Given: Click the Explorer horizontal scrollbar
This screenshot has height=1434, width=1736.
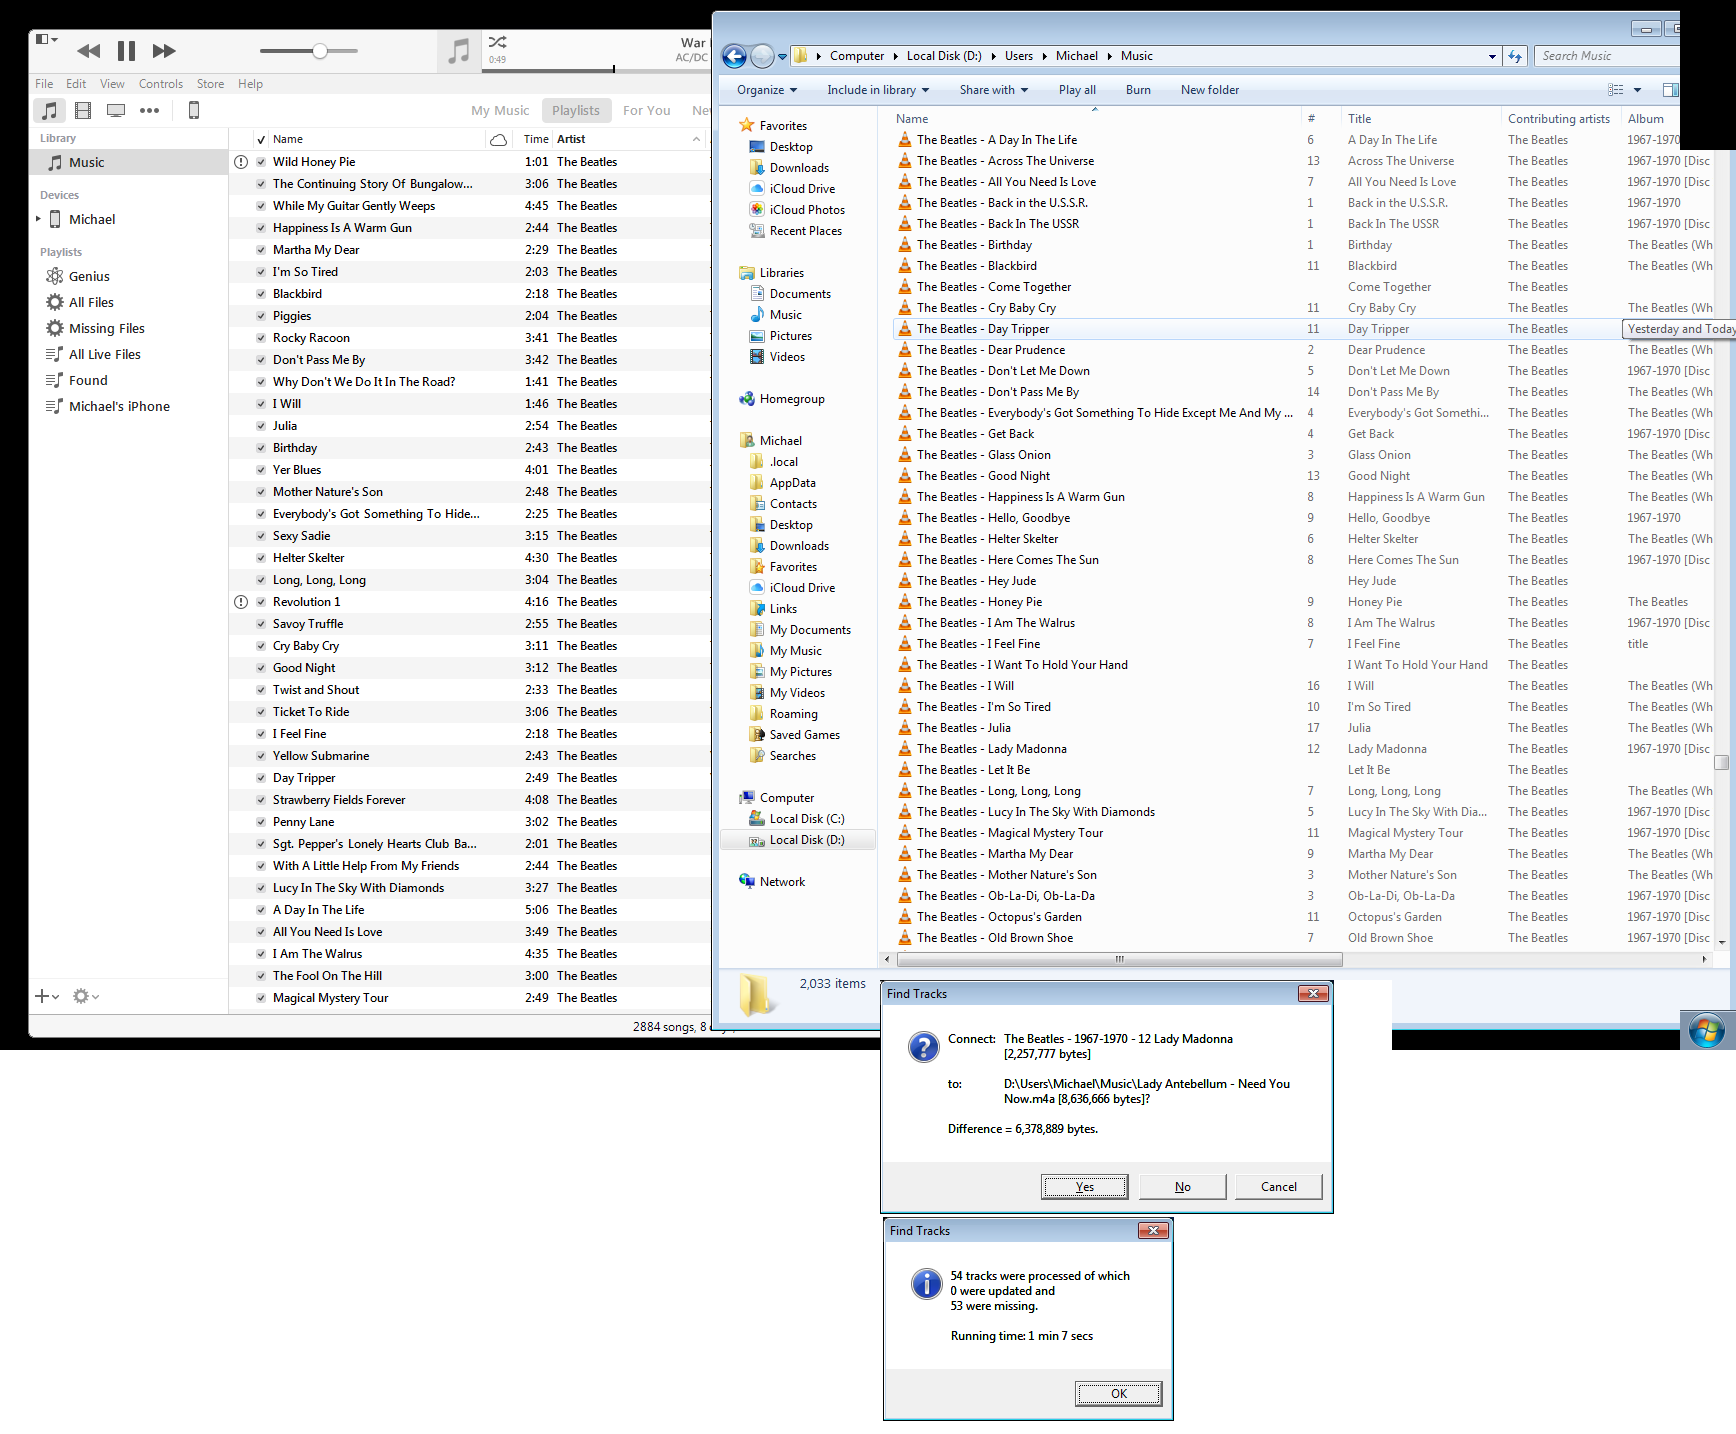Looking at the screenshot, I should 1120,959.
